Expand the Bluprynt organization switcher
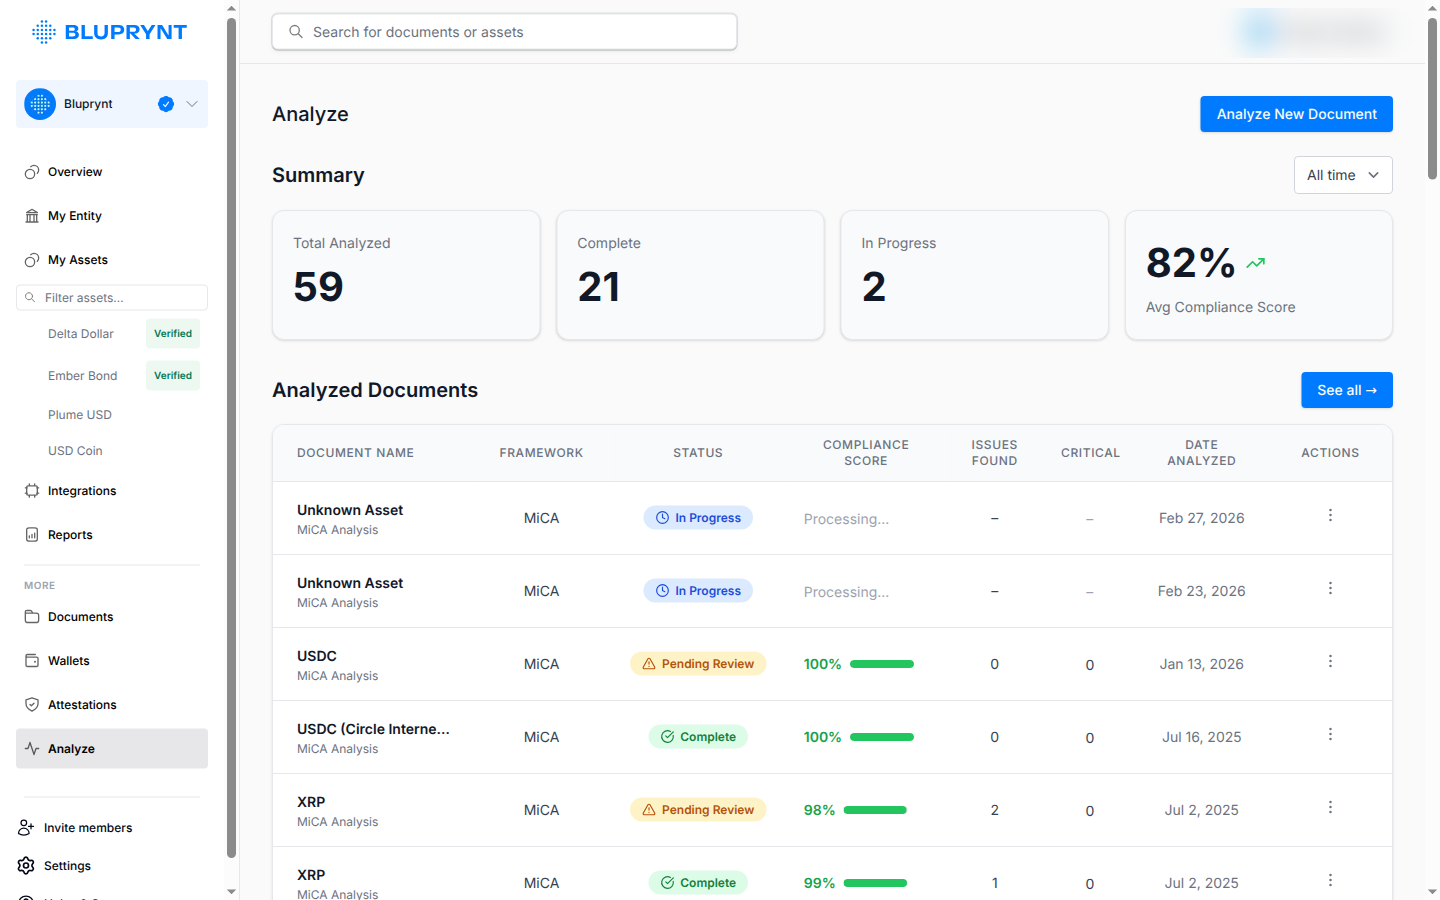This screenshot has height=900, width=1440. (112, 104)
